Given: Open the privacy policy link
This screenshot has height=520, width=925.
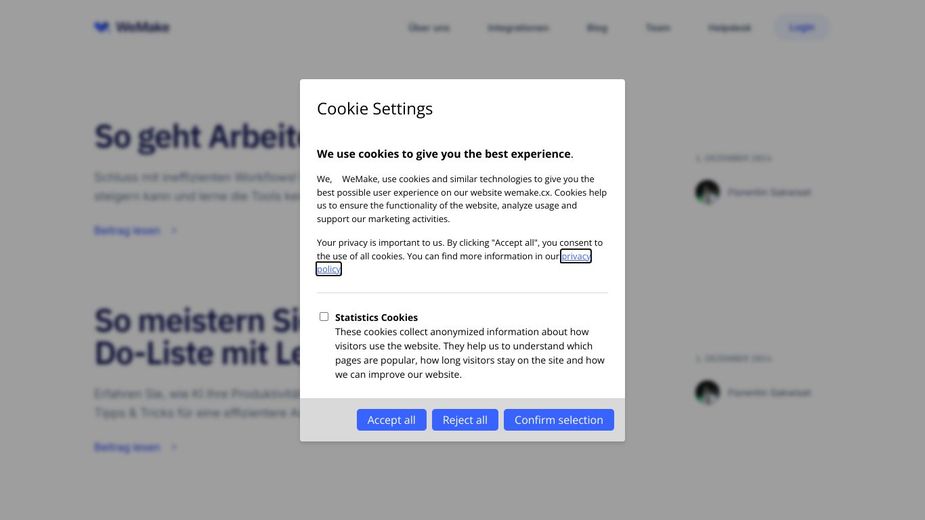Looking at the screenshot, I should click(x=575, y=257).
